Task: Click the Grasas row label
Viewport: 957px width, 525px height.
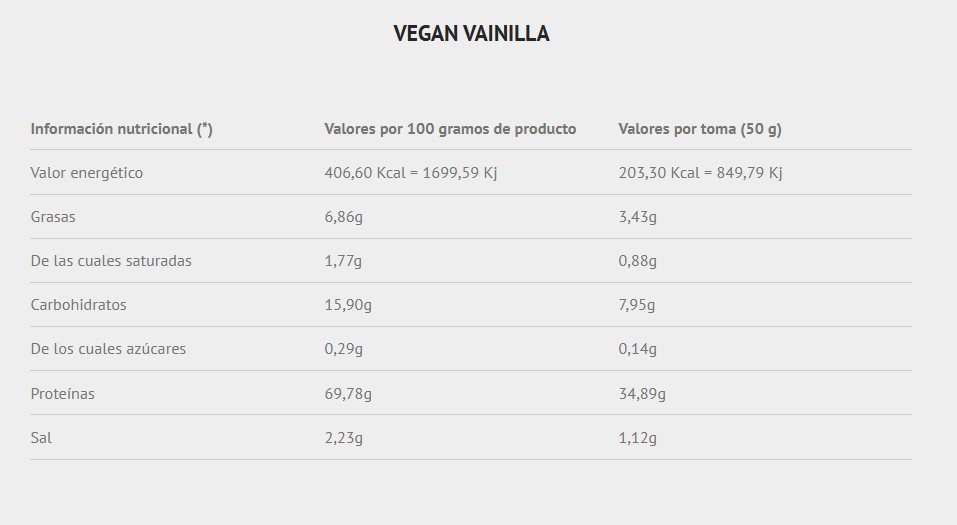Action: [53, 217]
